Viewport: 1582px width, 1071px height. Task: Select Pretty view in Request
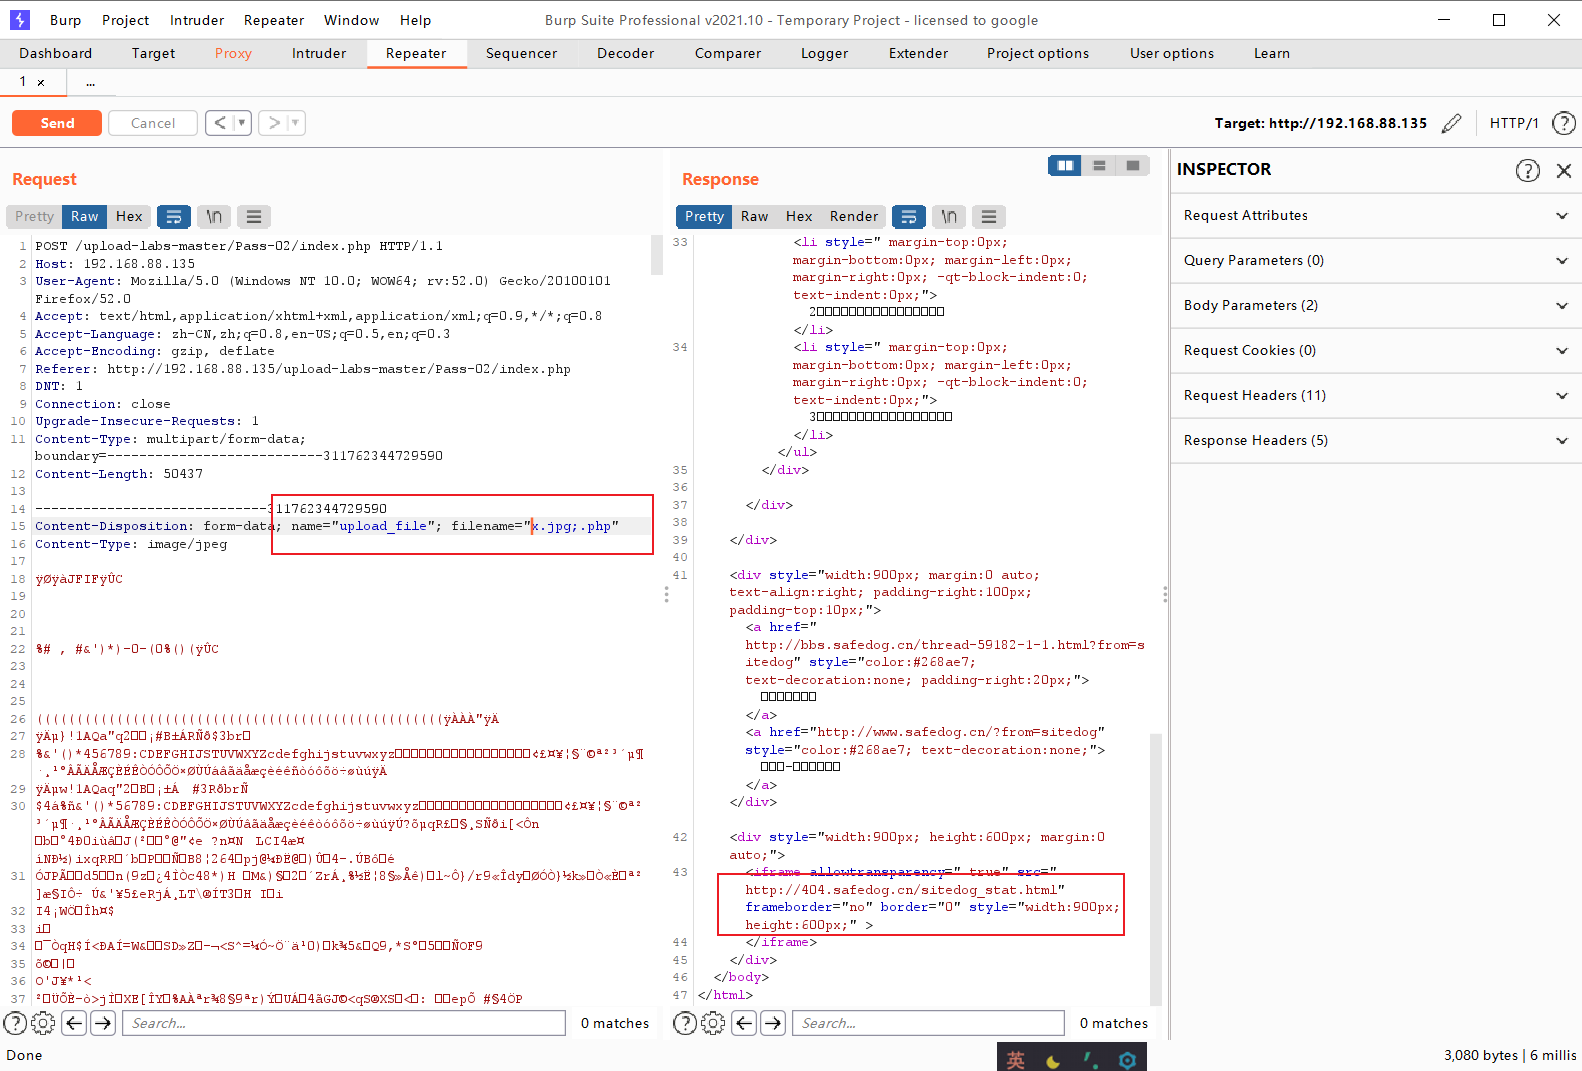point(35,216)
